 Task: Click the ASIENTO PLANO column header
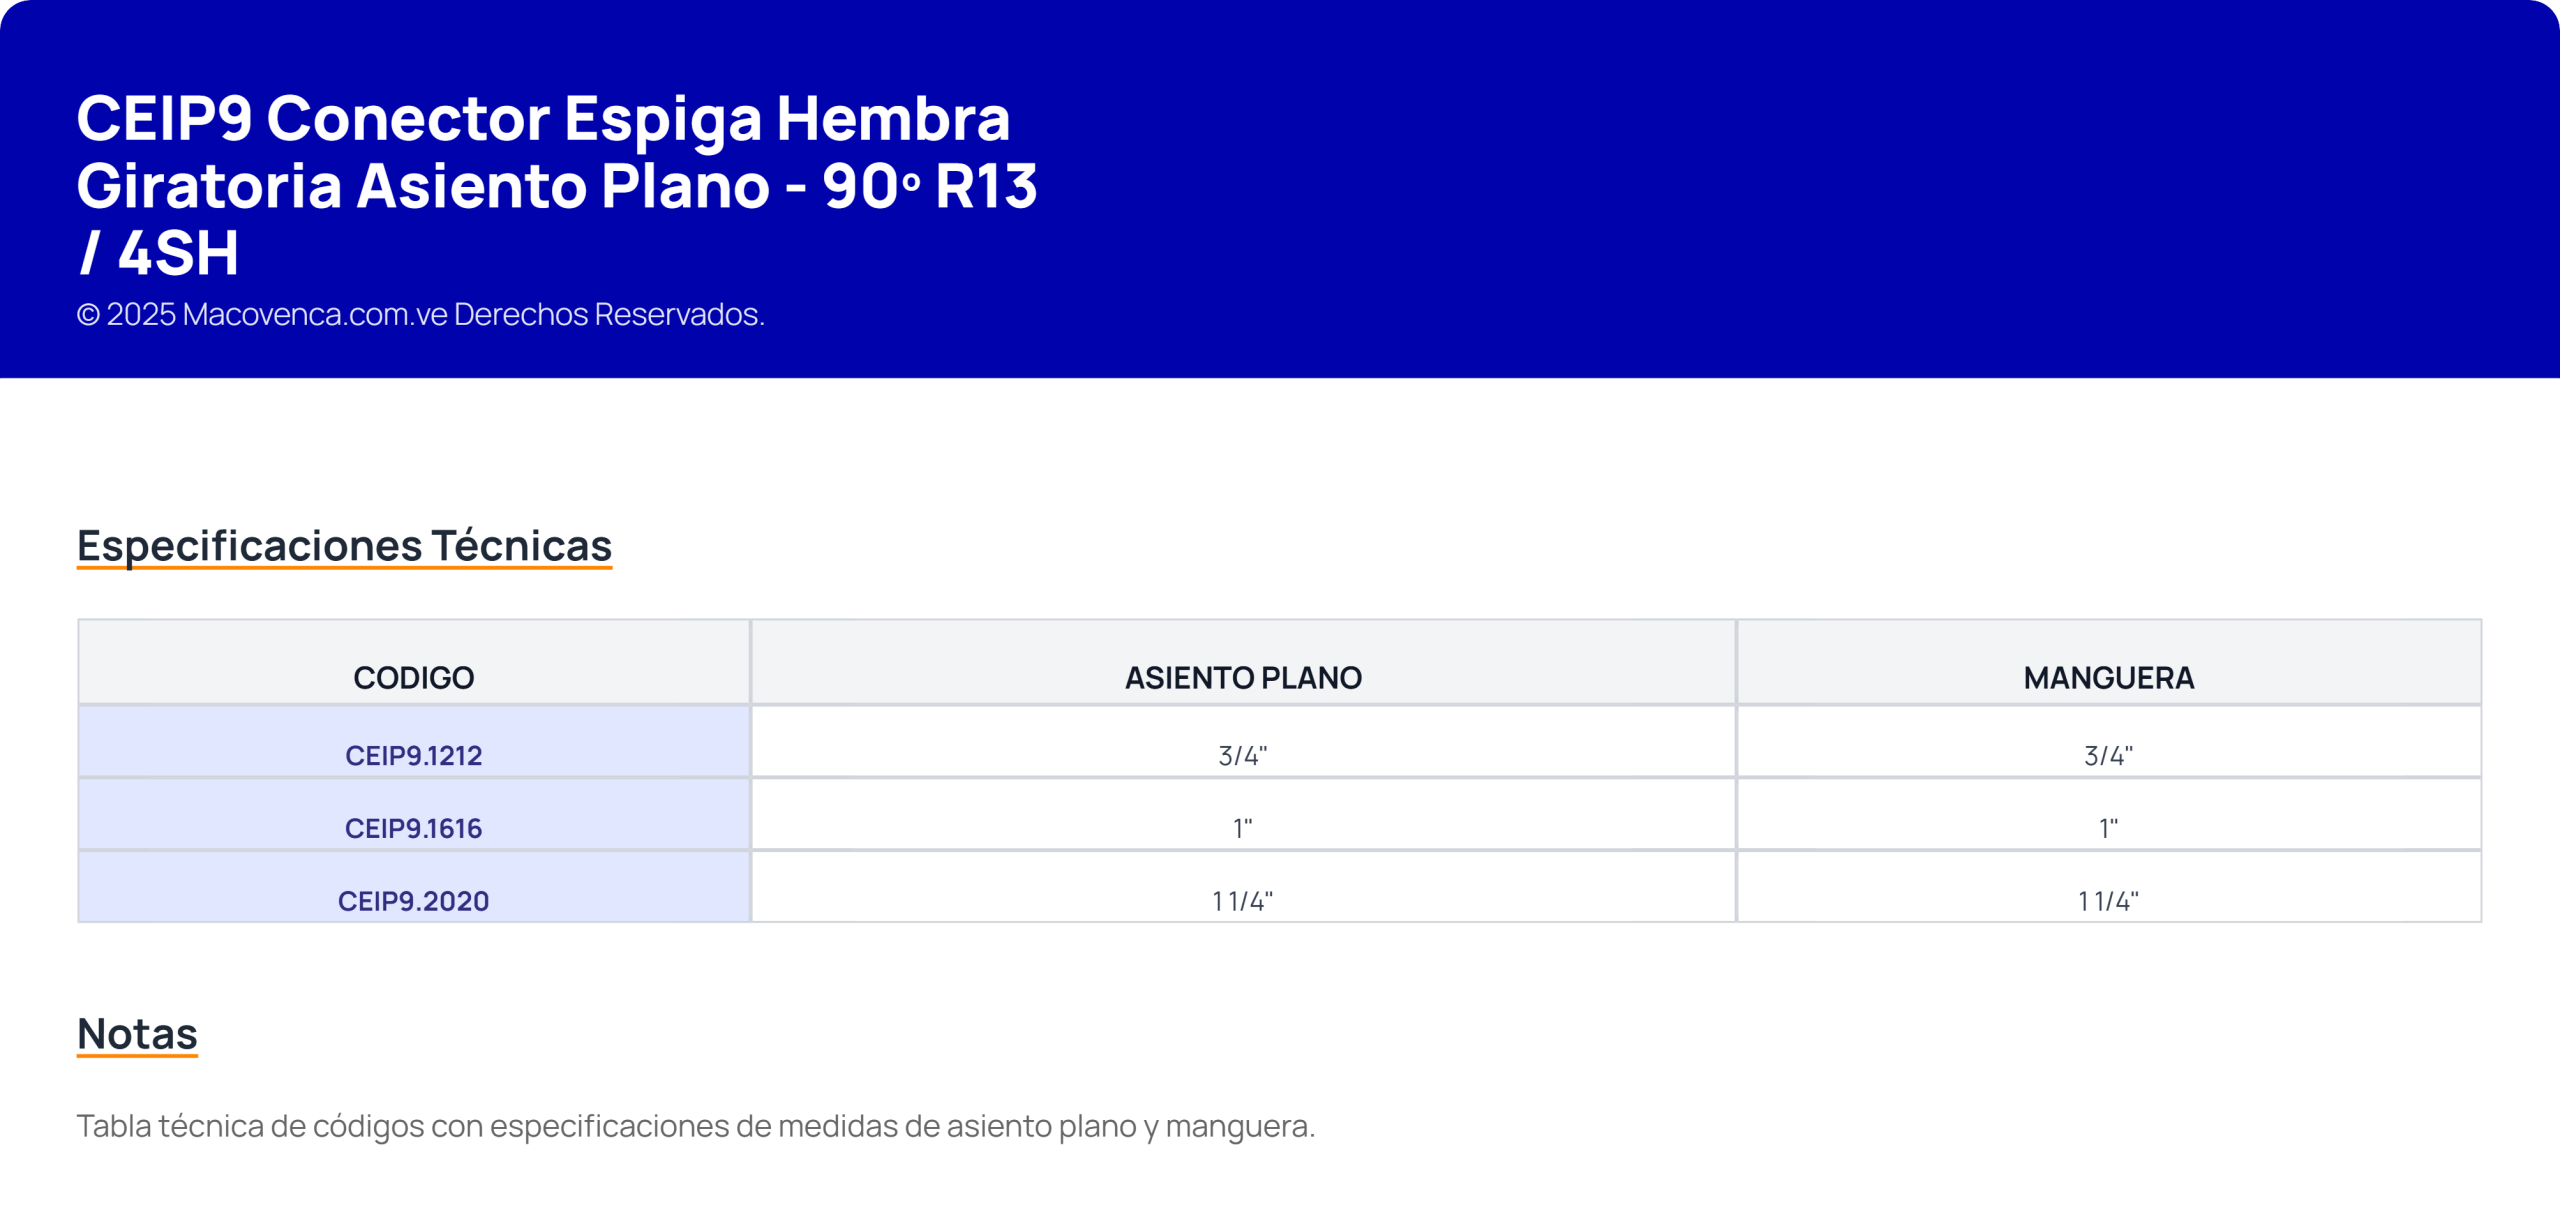[1242, 678]
